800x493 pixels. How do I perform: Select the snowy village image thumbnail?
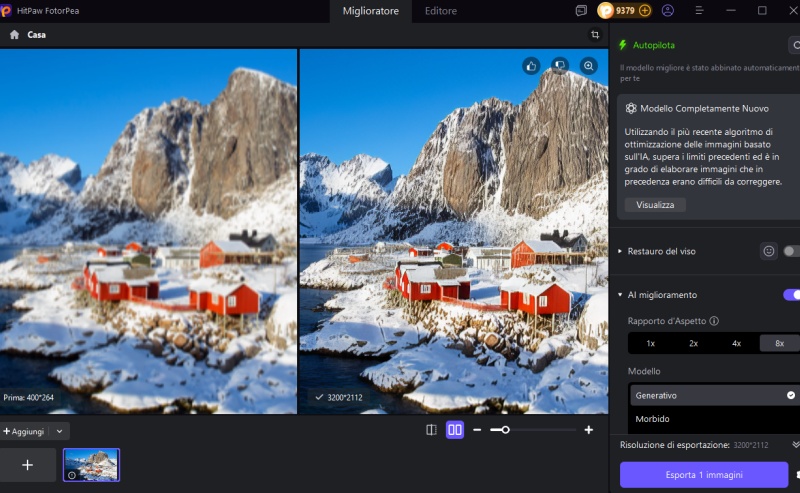point(91,465)
